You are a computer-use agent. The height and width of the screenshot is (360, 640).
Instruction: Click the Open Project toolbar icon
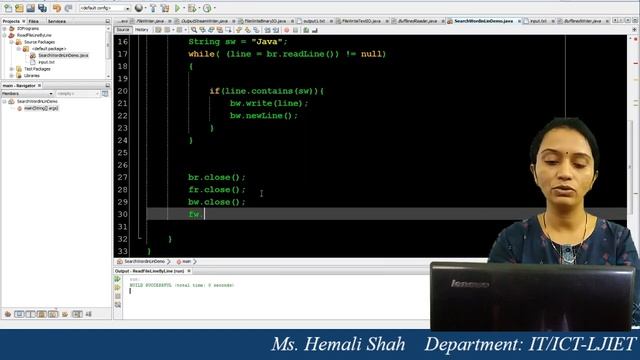pos(31,8)
